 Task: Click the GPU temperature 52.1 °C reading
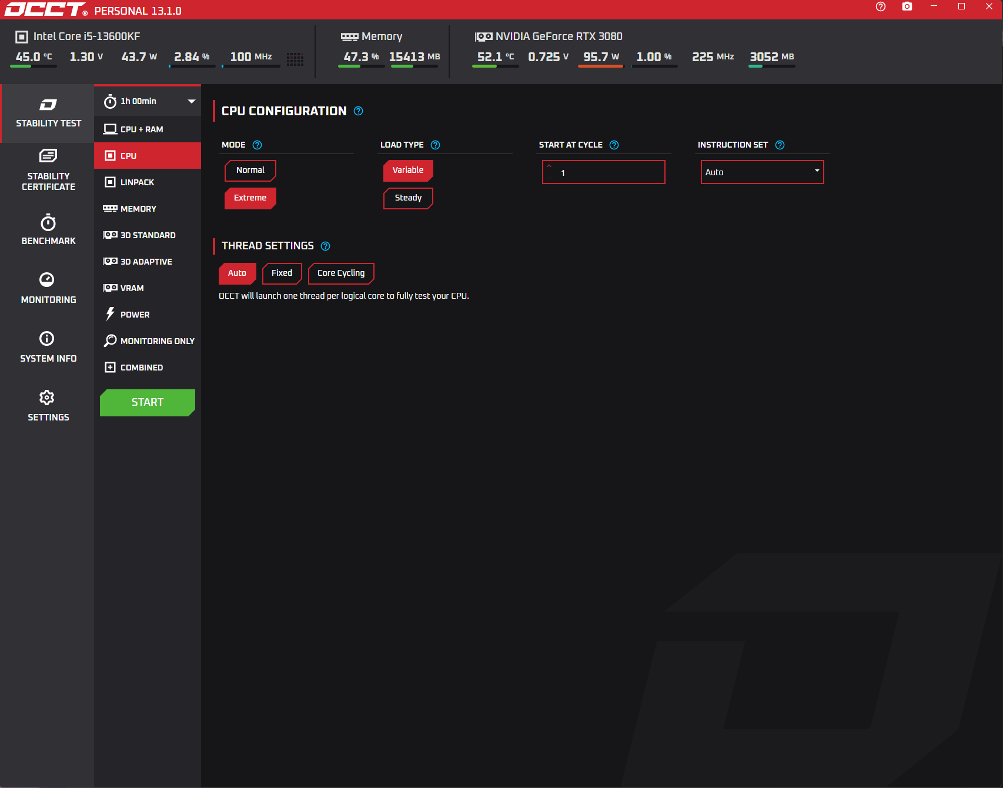pyautogui.click(x=496, y=57)
